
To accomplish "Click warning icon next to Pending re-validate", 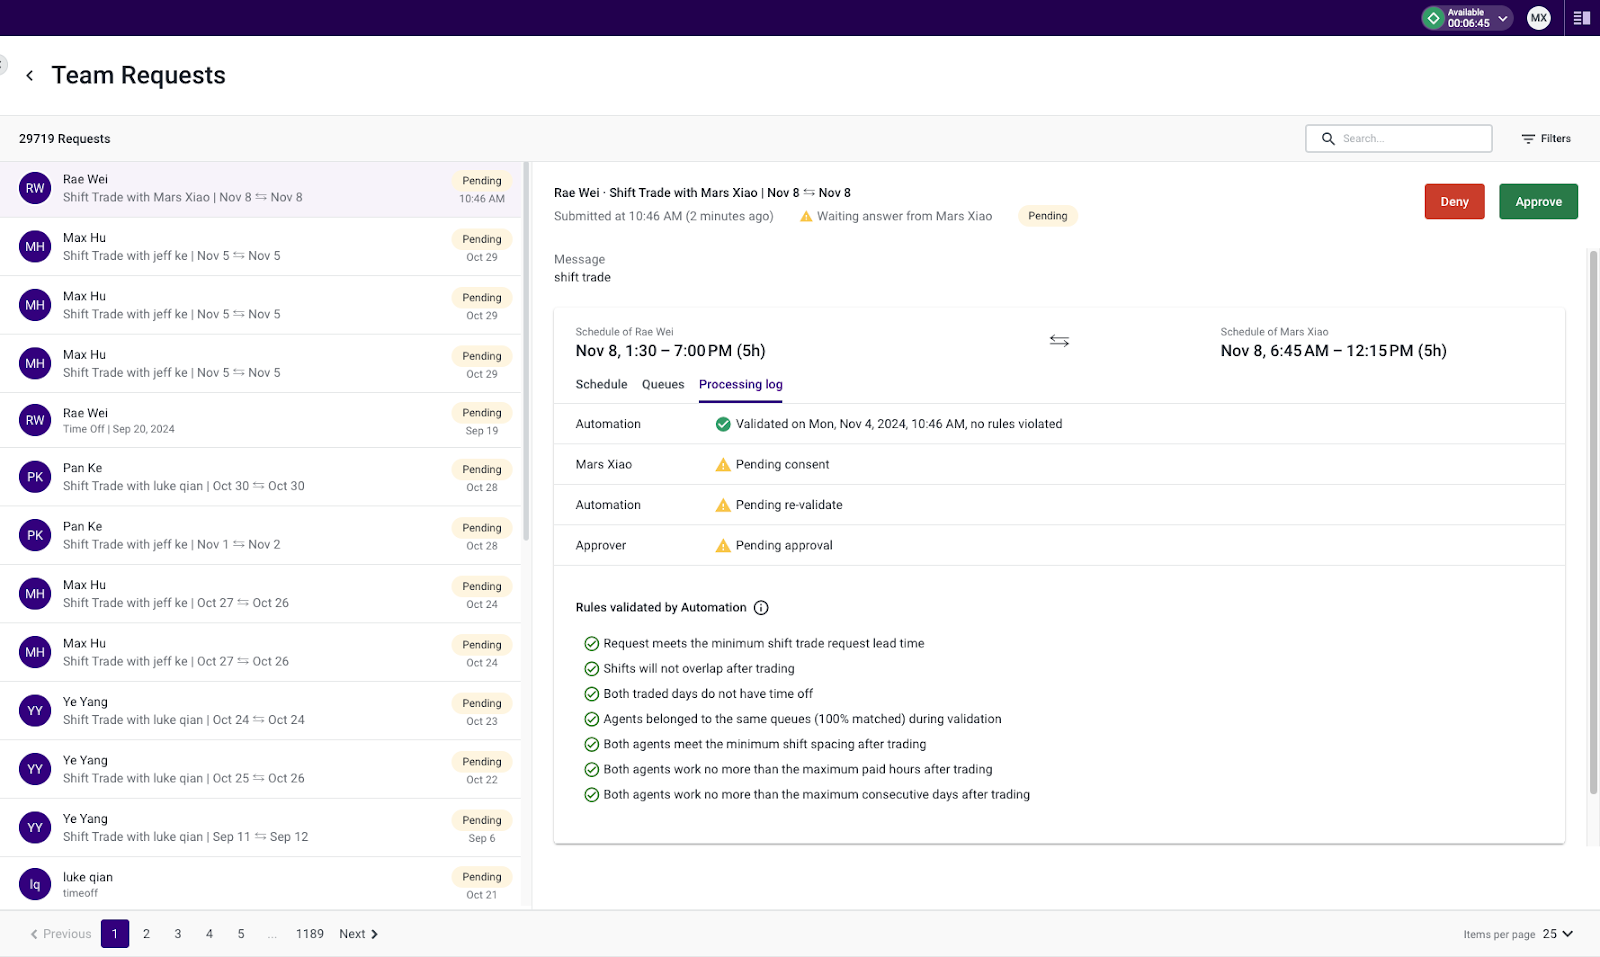I will (723, 505).
